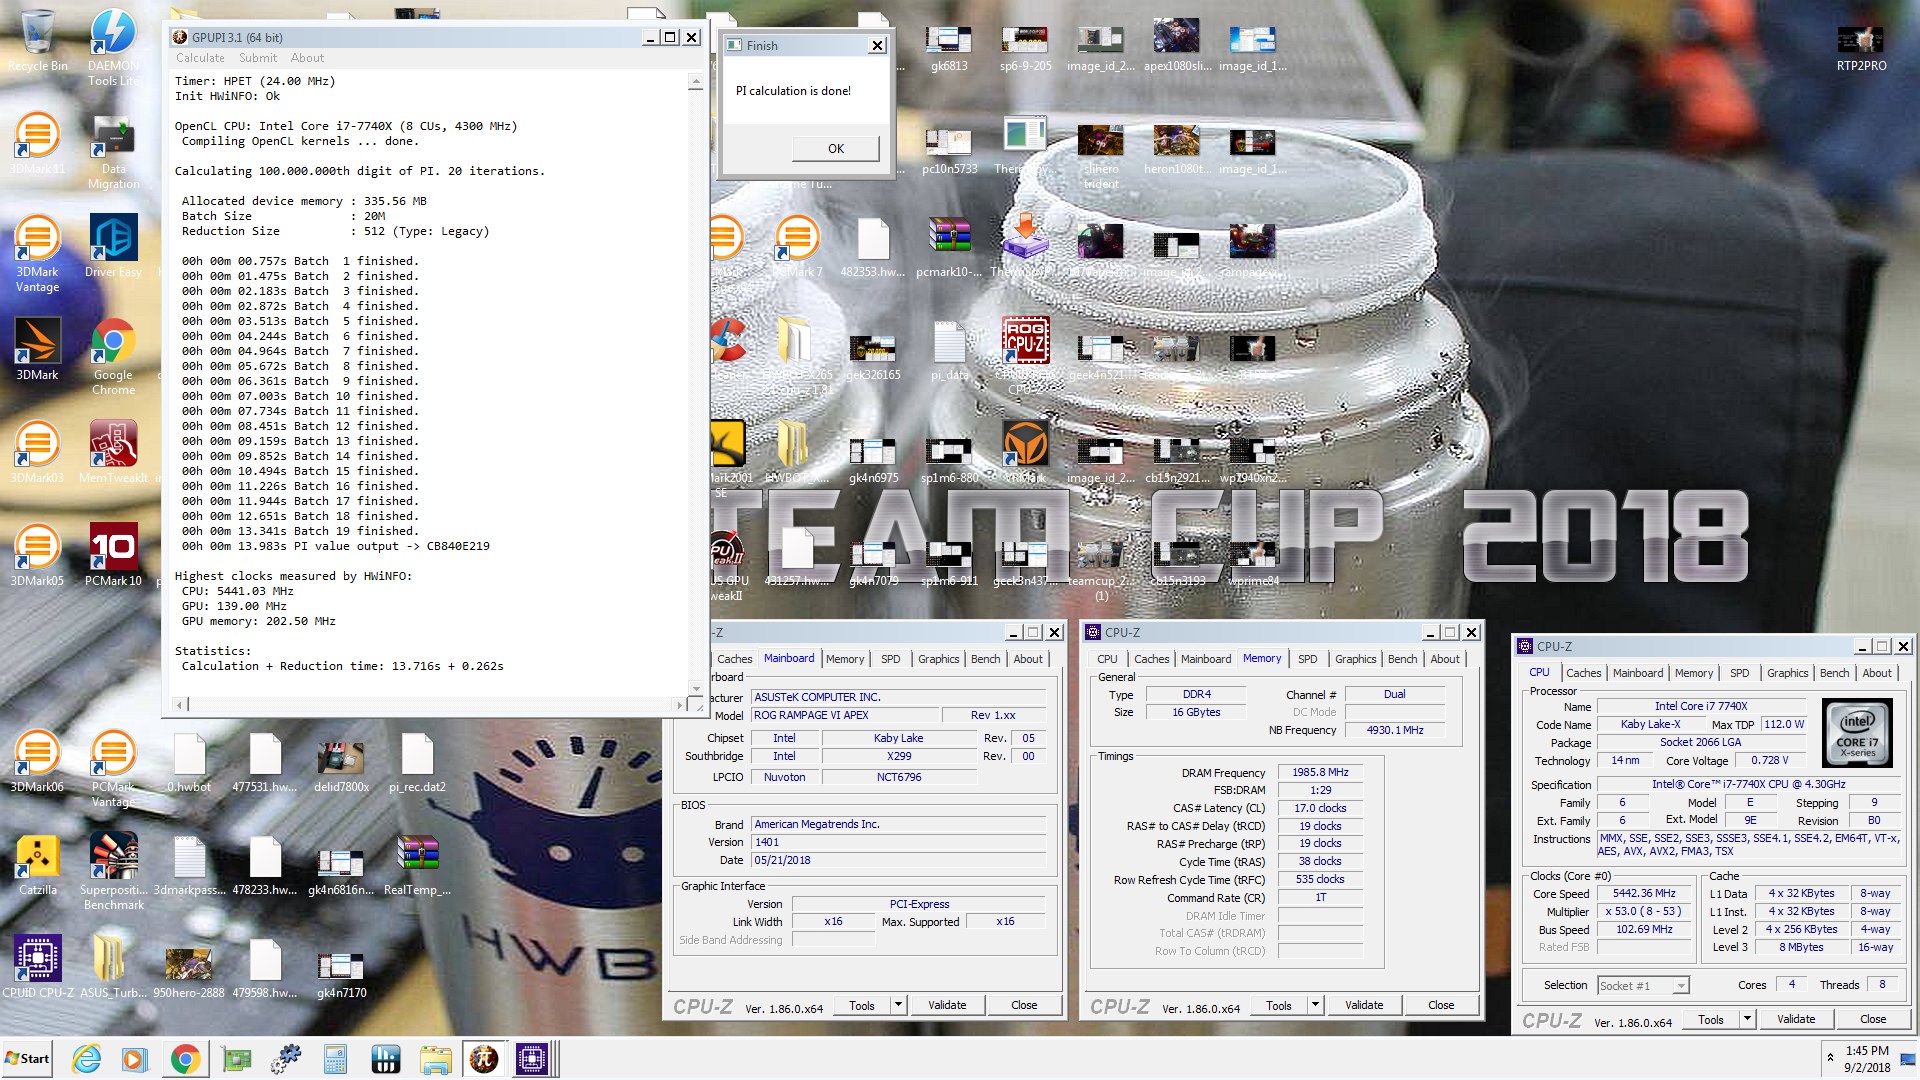1920x1080 pixels.
Task: Click the Intel Core i7 X-series logo
Action: [x=1858, y=733]
